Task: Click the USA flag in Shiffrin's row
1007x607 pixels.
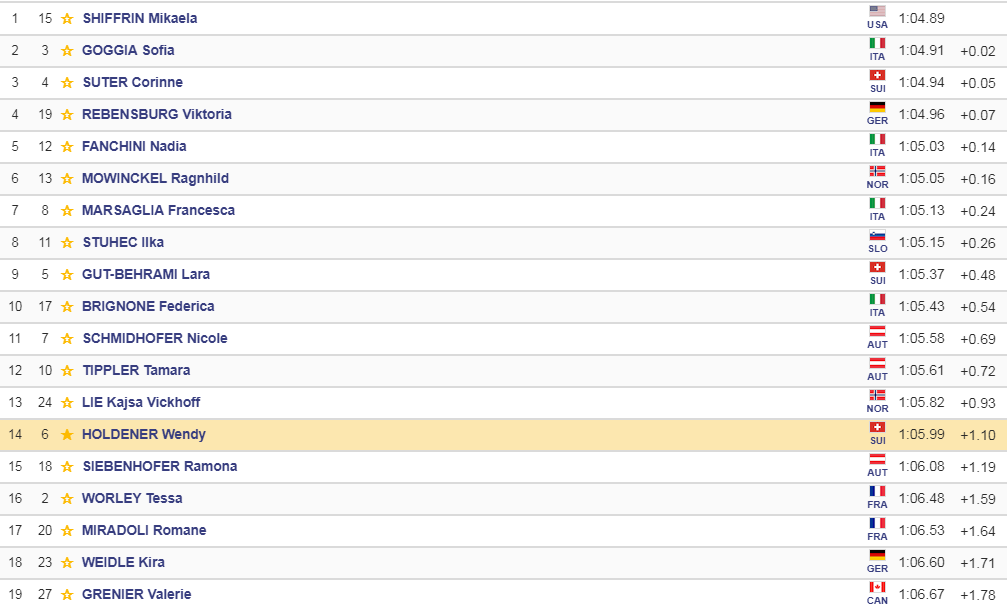Action: click(877, 12)
